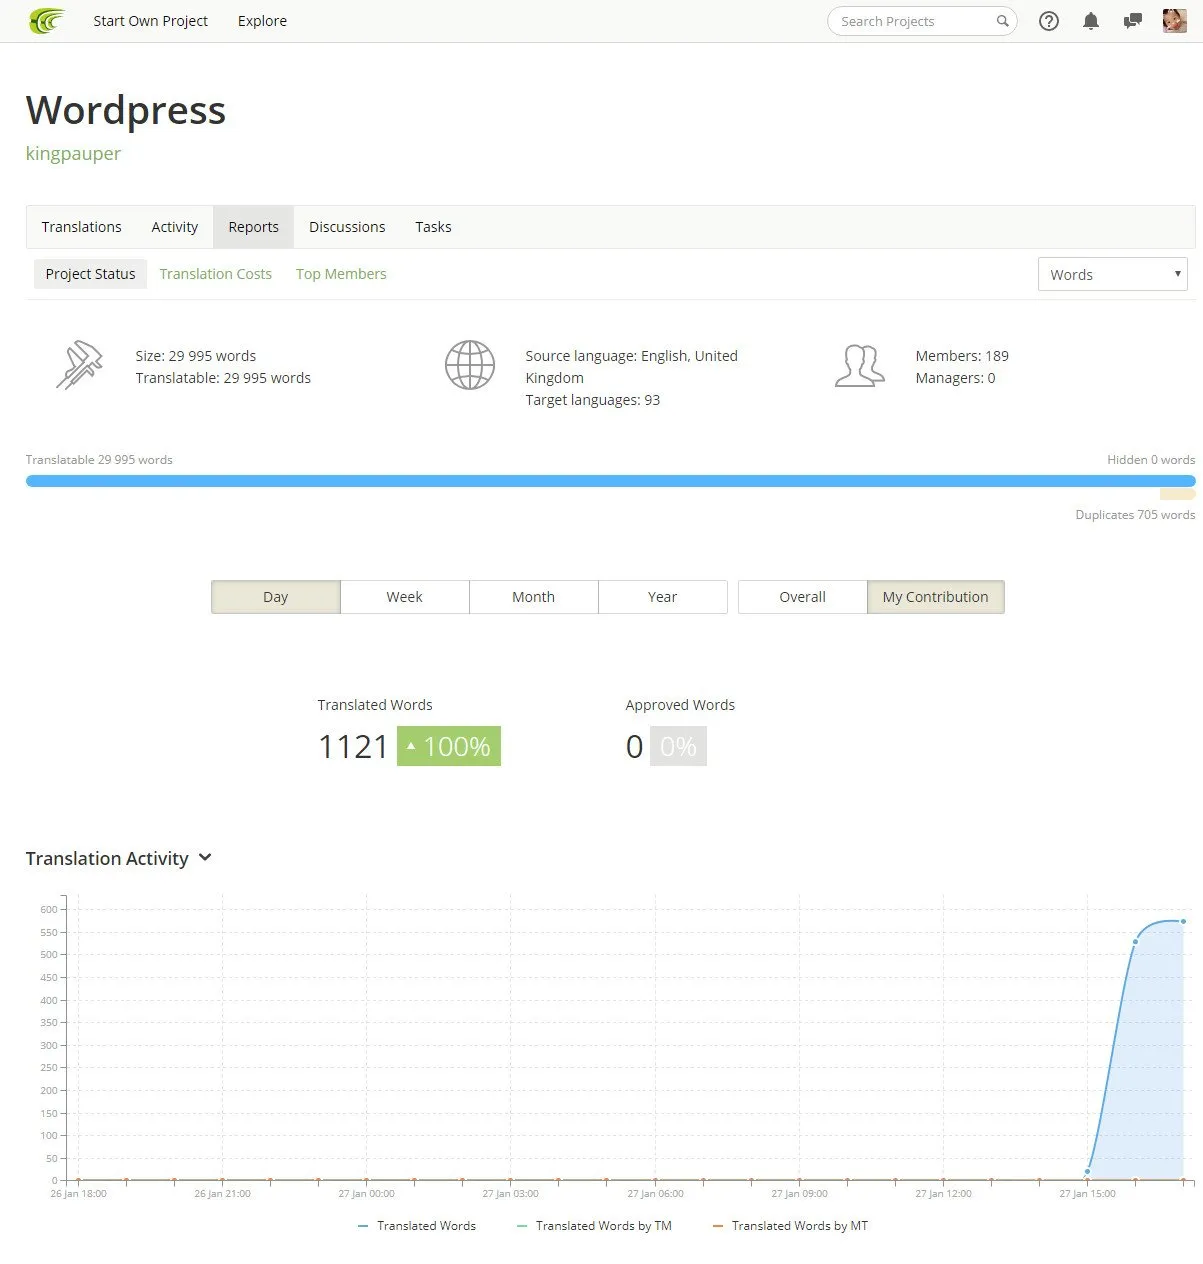
Task: Click the search magnifier icon
Action: pyautogui.click(x=1002, y=21)
